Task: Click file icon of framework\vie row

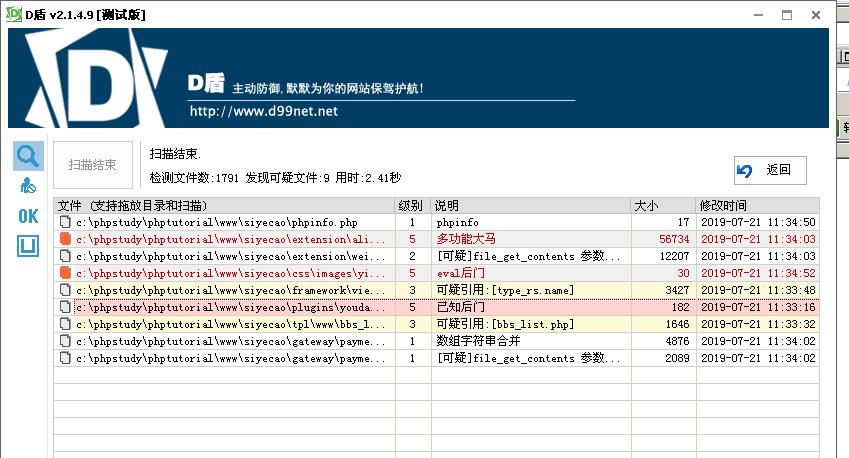Action: (66, 290)
